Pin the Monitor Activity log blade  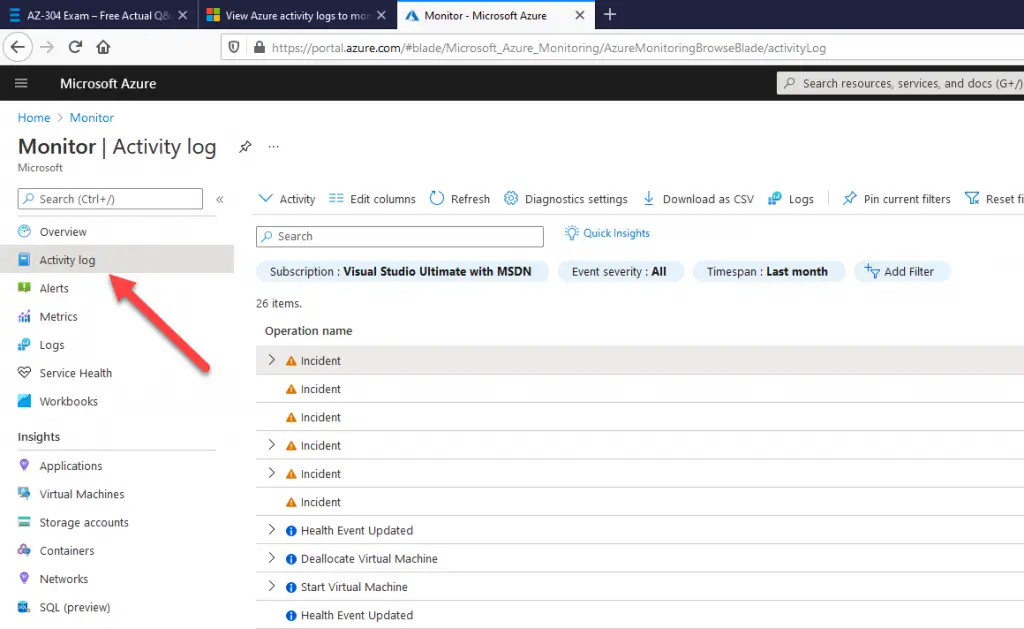(245, 146)
